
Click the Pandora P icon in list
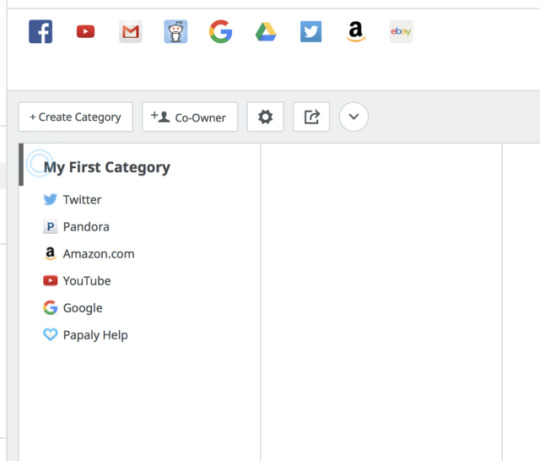tap(50, 227)
